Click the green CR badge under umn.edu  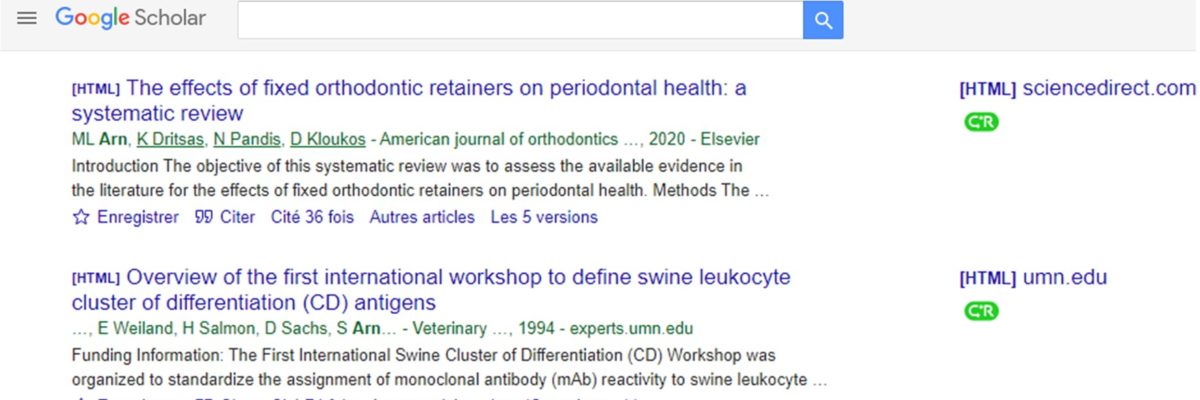[x=981, y=311]
